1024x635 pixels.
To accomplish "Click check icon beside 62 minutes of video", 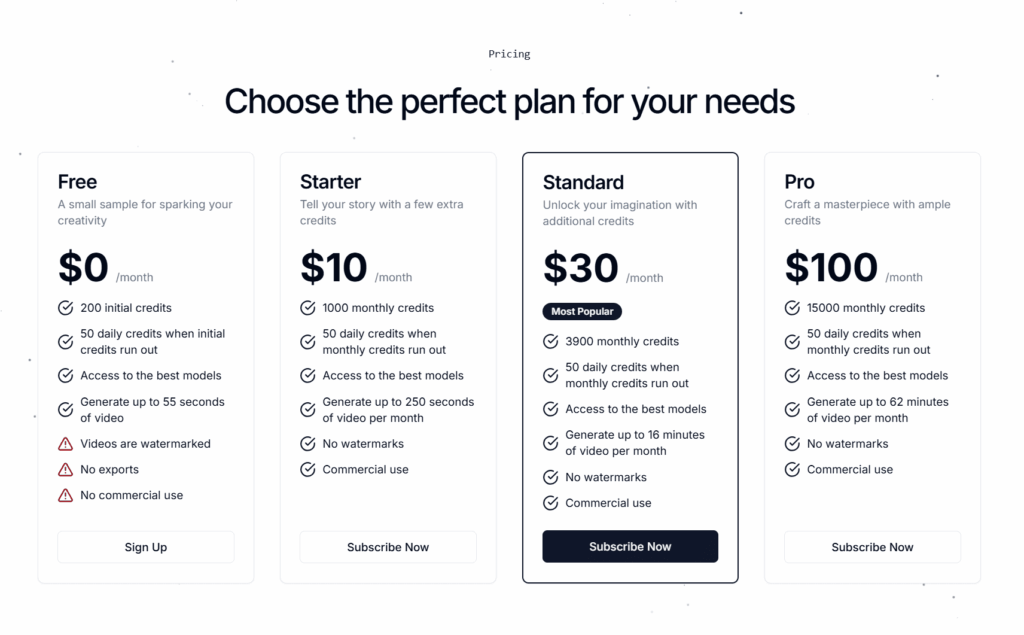I will click(792, 410).
